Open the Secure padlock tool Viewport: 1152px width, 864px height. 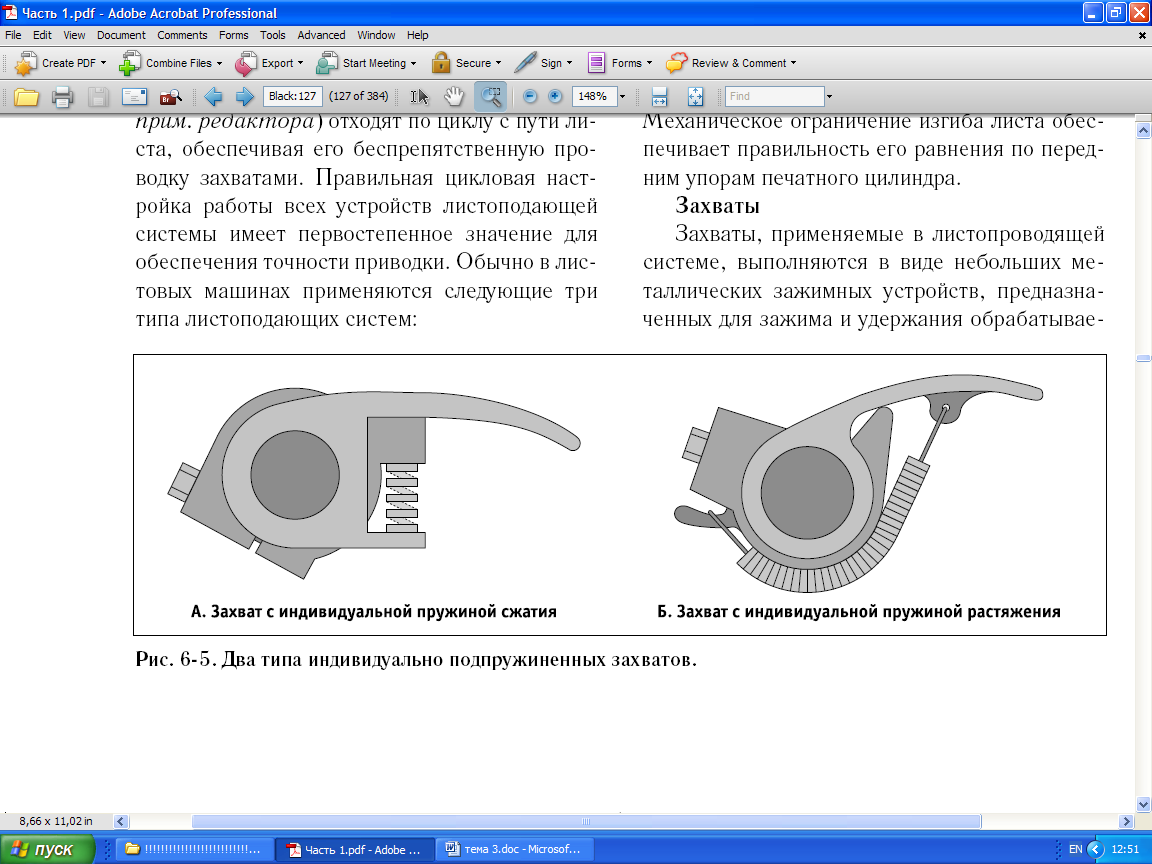click(x=466, y=63)
